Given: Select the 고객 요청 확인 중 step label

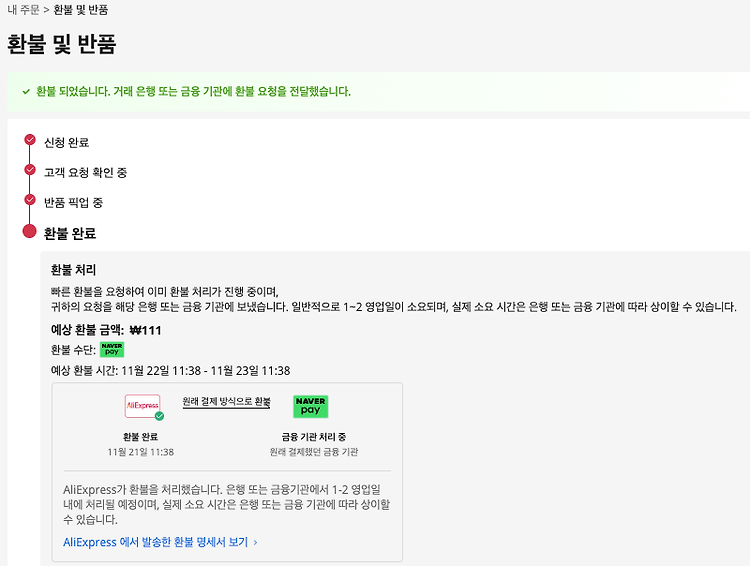Looking at the screenshot, I should (x=86, y=172).
